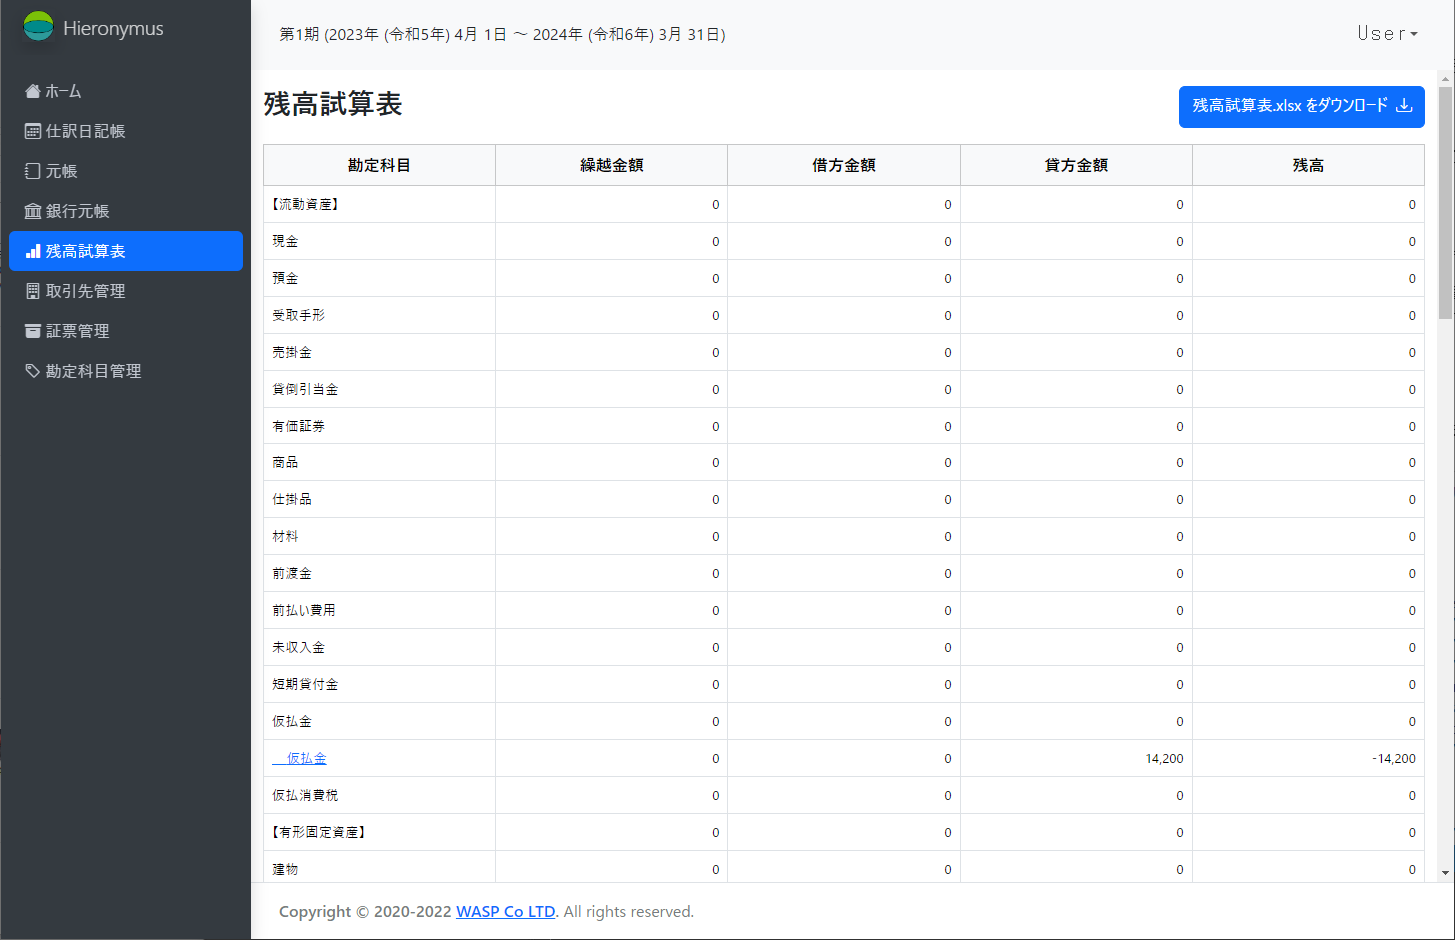Click the download icon on the xlsx button
This screenshot has width=1455, height=940.
coord(1404,105)
